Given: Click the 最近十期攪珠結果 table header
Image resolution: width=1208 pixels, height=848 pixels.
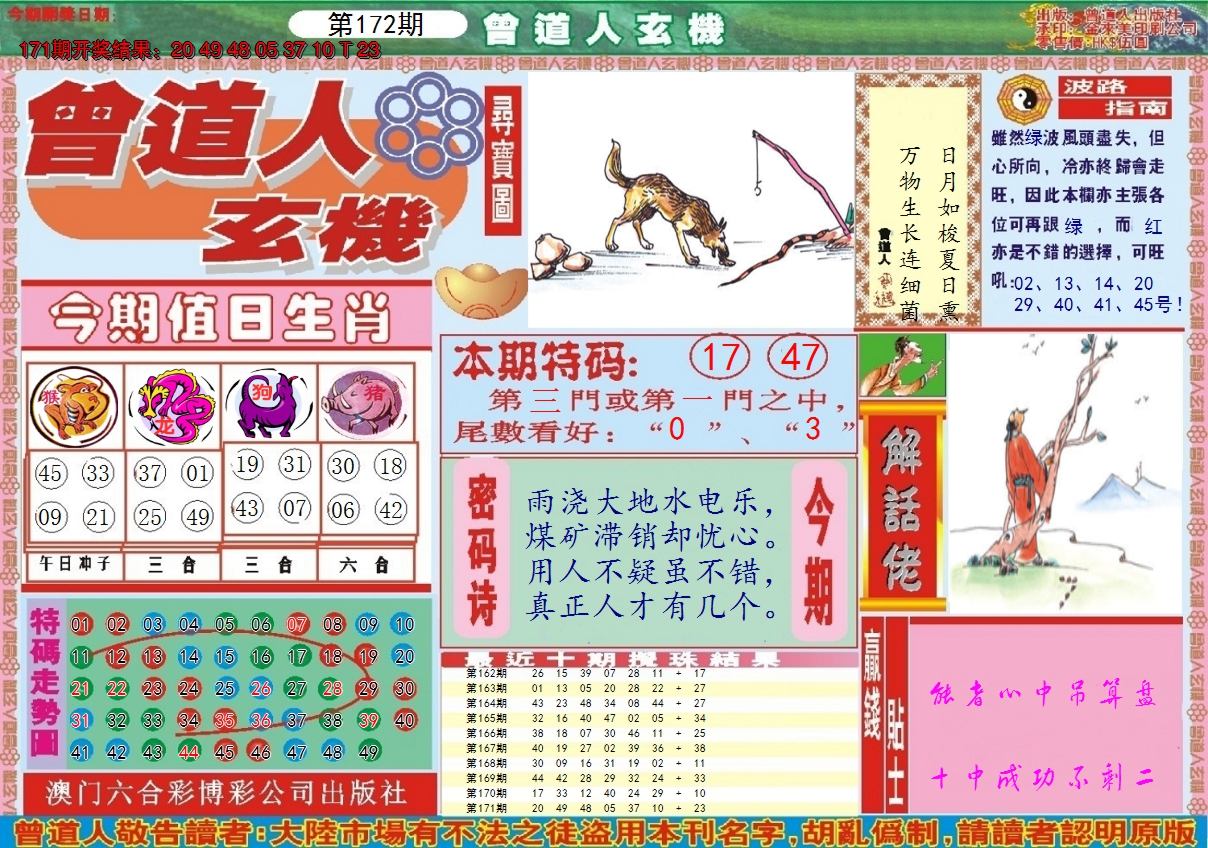Looking at the screenshot, I should point(648,659).
